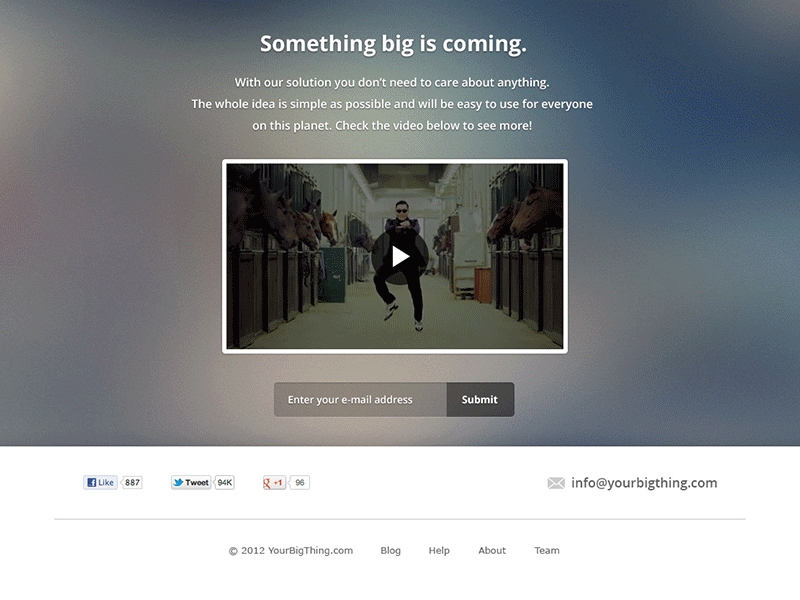This screenshot has width=800, height=600.
Task: Click the envelope mail icon
Action: [556, 483]
